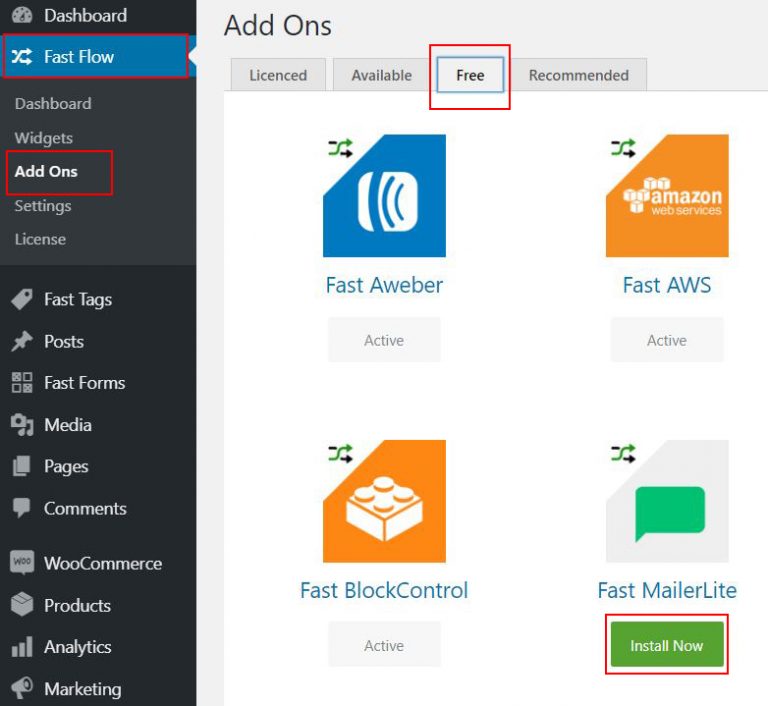The width and height of the screenshot is (768, 706).
Task: Click the Fast Forms grid icon
Action: [x=22, y=383]
